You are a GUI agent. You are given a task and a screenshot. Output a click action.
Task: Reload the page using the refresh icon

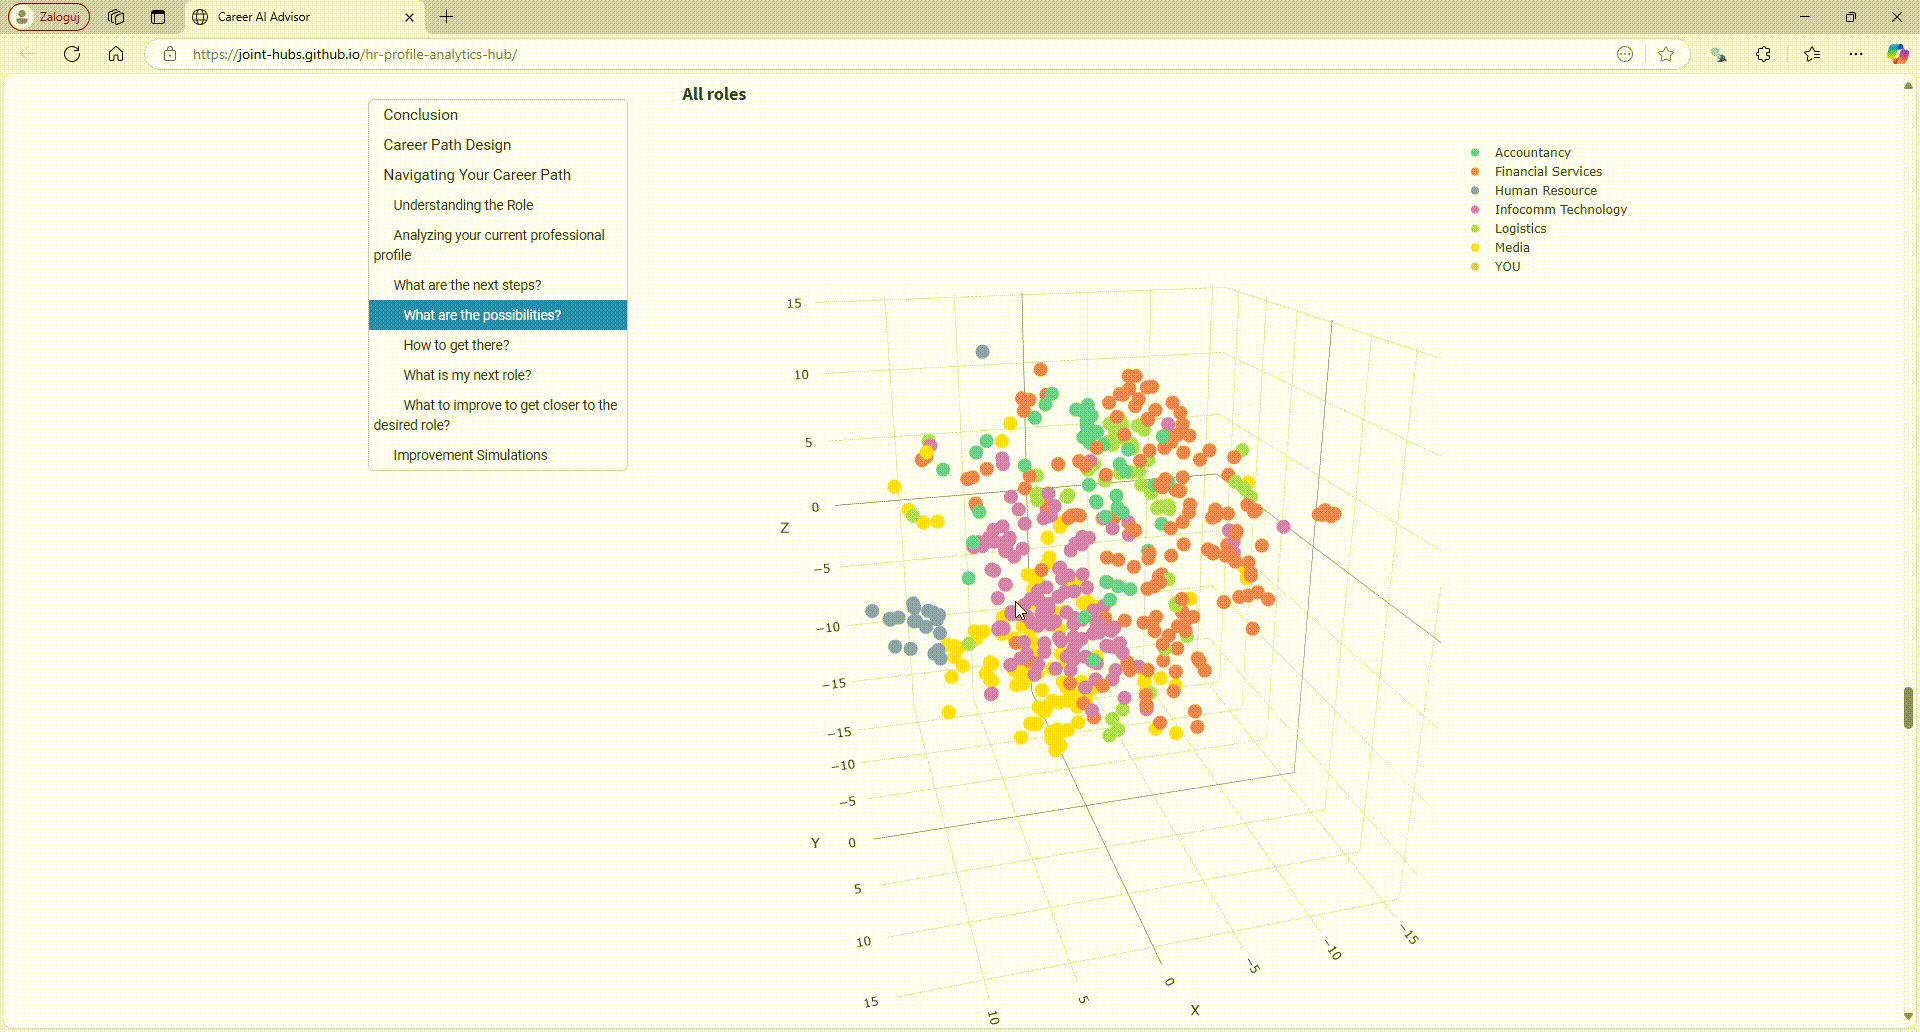coord(71,54)
